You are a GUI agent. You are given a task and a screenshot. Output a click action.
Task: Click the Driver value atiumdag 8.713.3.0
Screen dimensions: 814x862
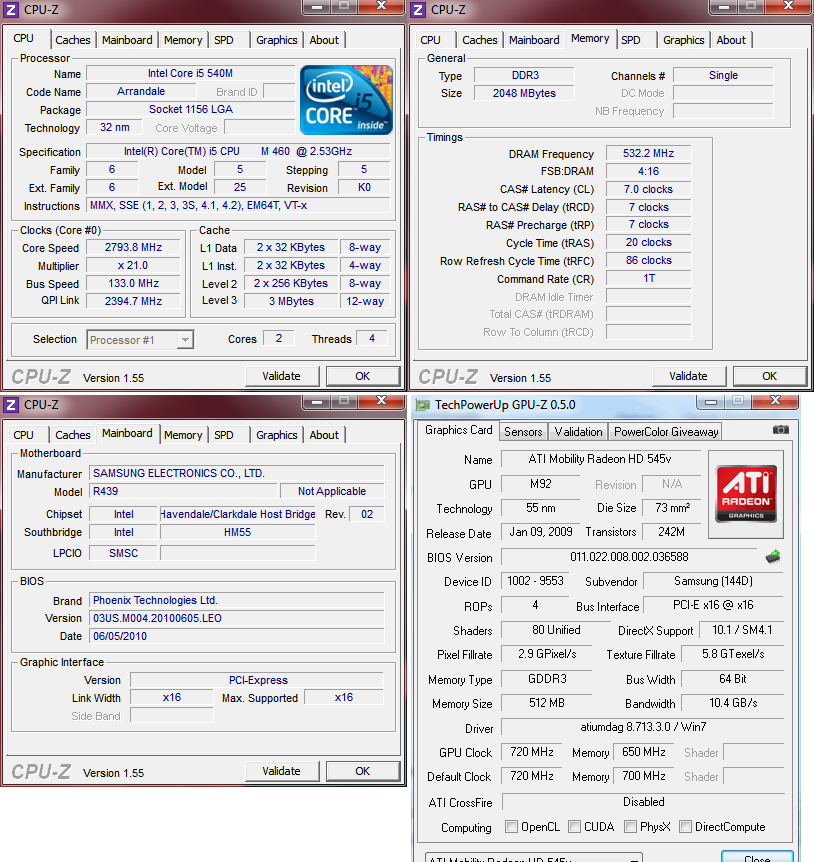point(643,727)
